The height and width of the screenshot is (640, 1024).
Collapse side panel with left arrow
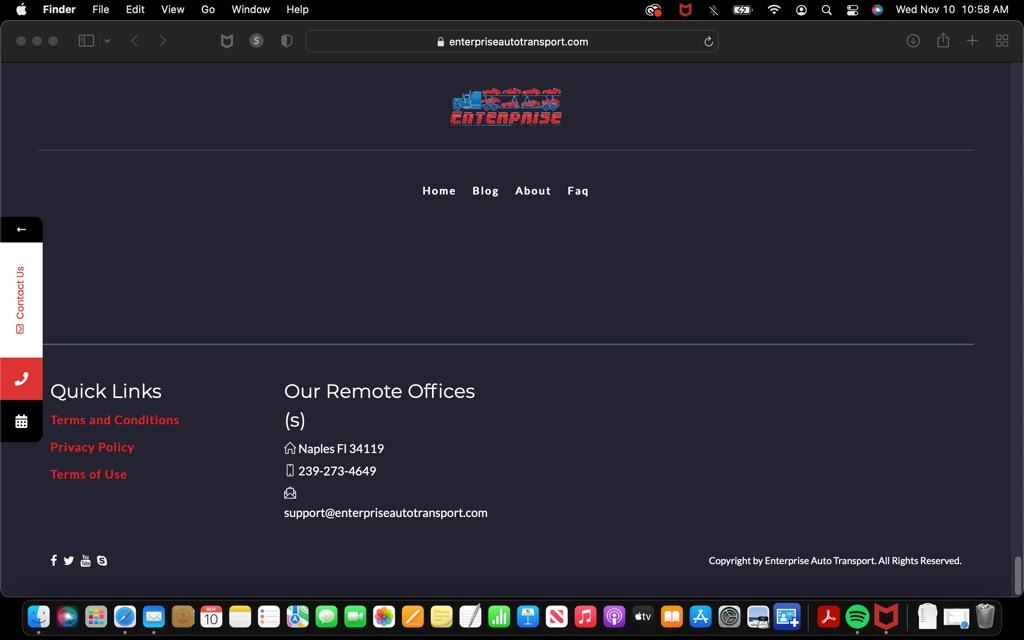coord(21,229)
